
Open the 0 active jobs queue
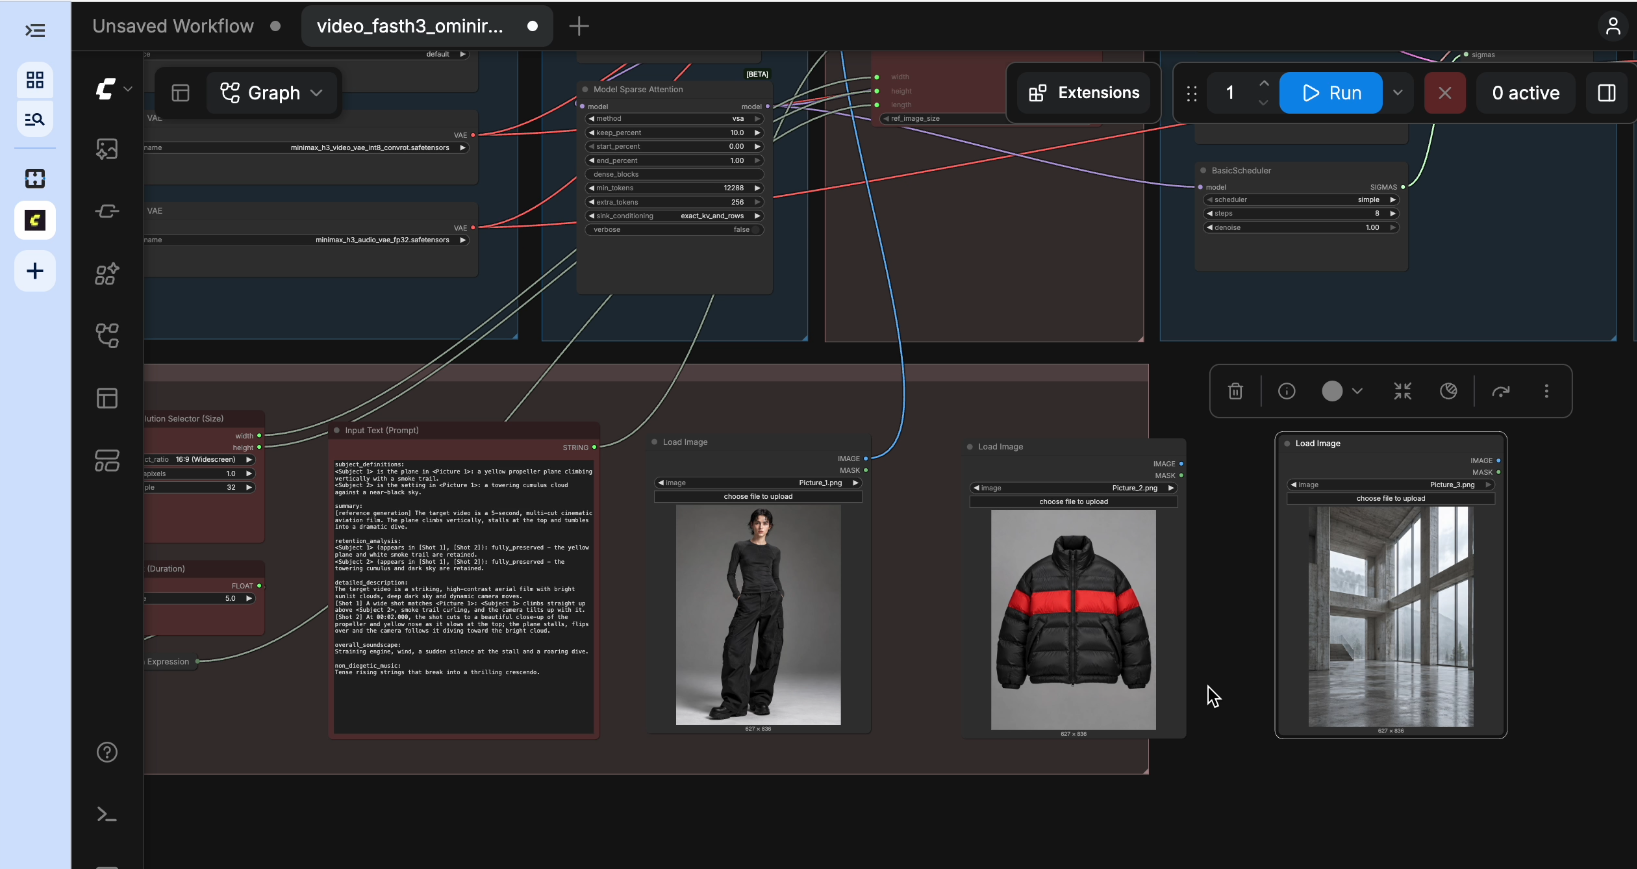(x=1525, y=93)
